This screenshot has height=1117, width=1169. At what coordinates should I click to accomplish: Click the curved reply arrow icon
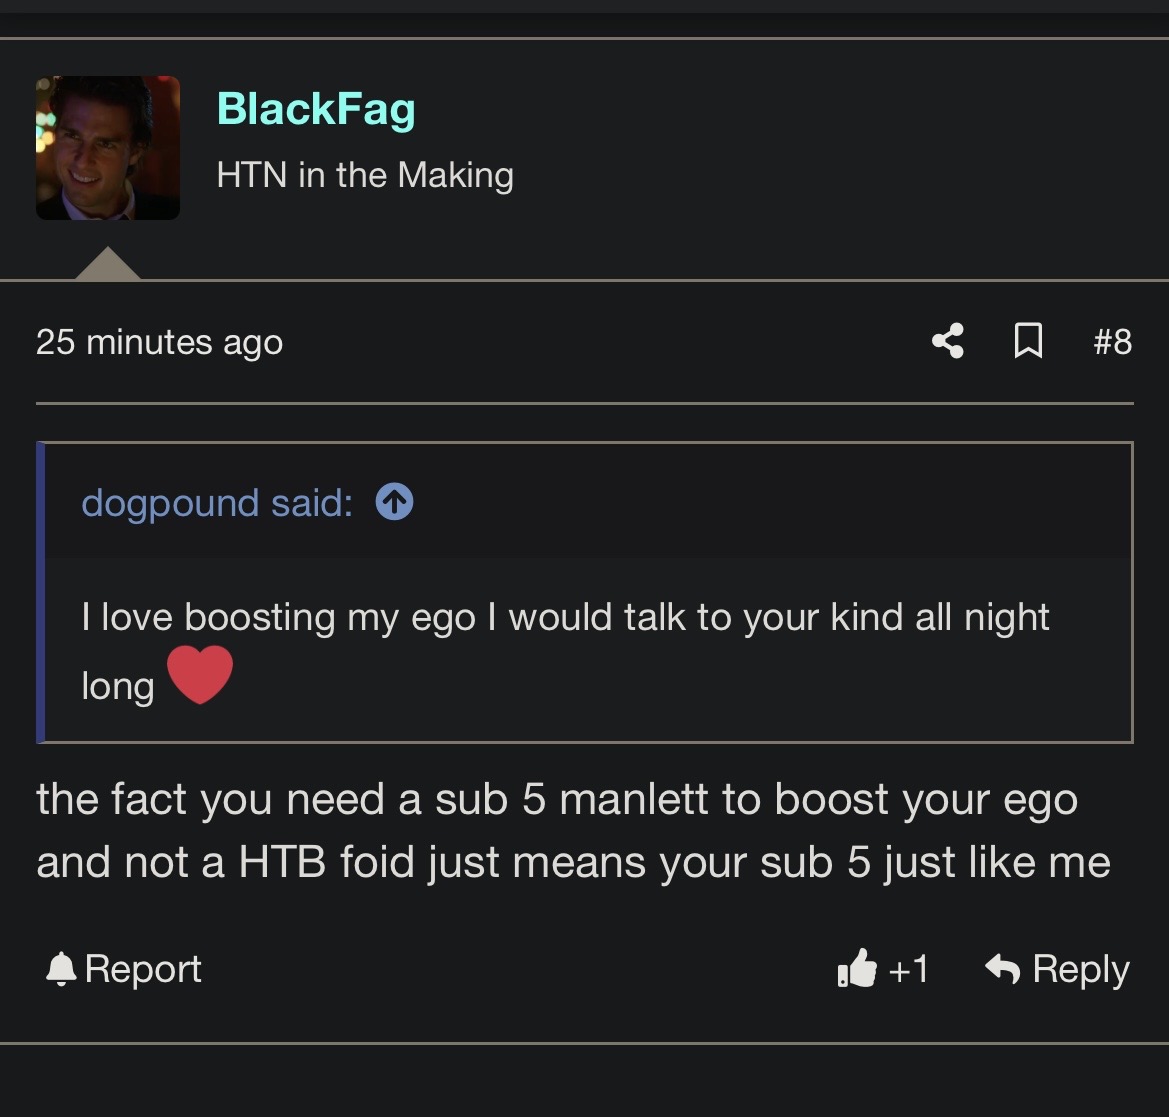[1002, 968]
